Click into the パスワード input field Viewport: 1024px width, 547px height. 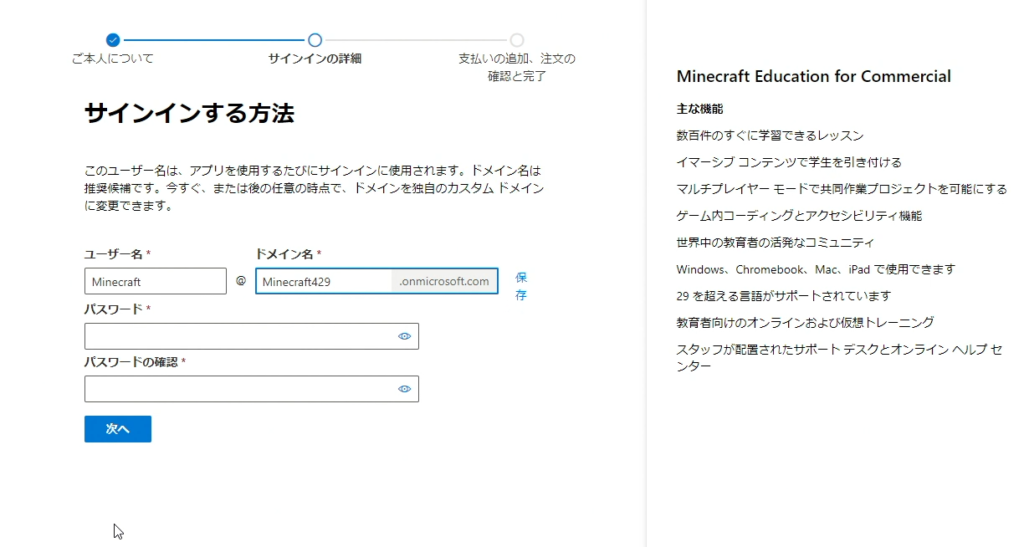point(240,337)
